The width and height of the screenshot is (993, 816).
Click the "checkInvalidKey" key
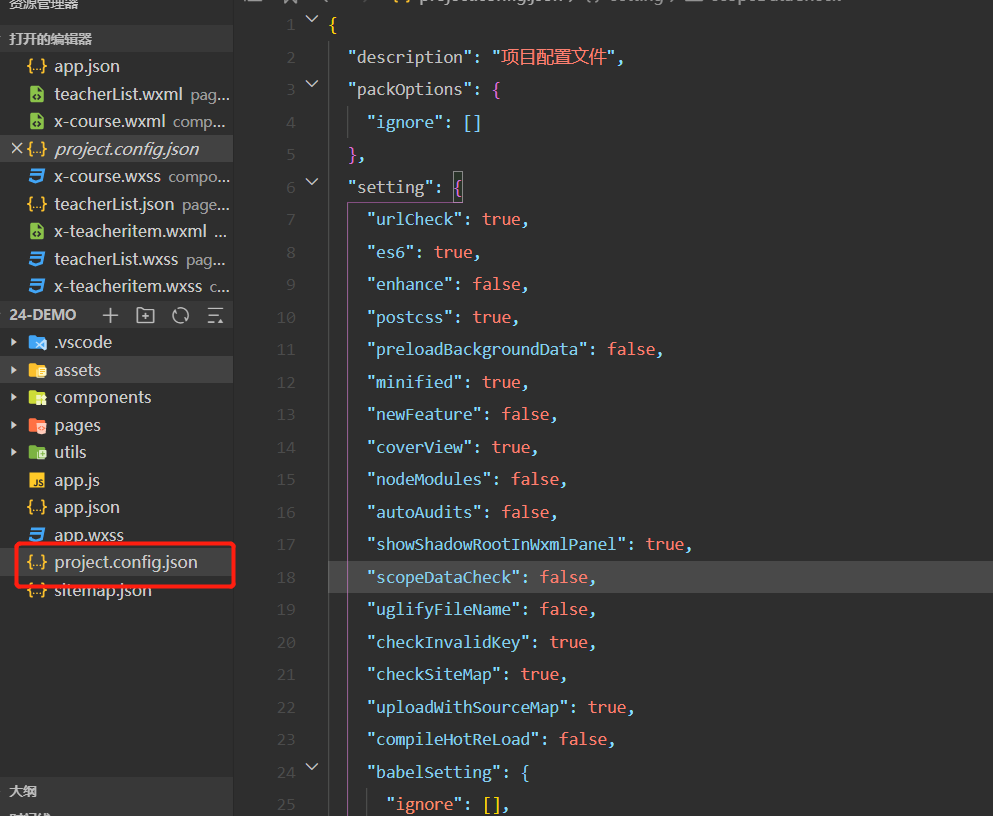(x=448, y=643)
